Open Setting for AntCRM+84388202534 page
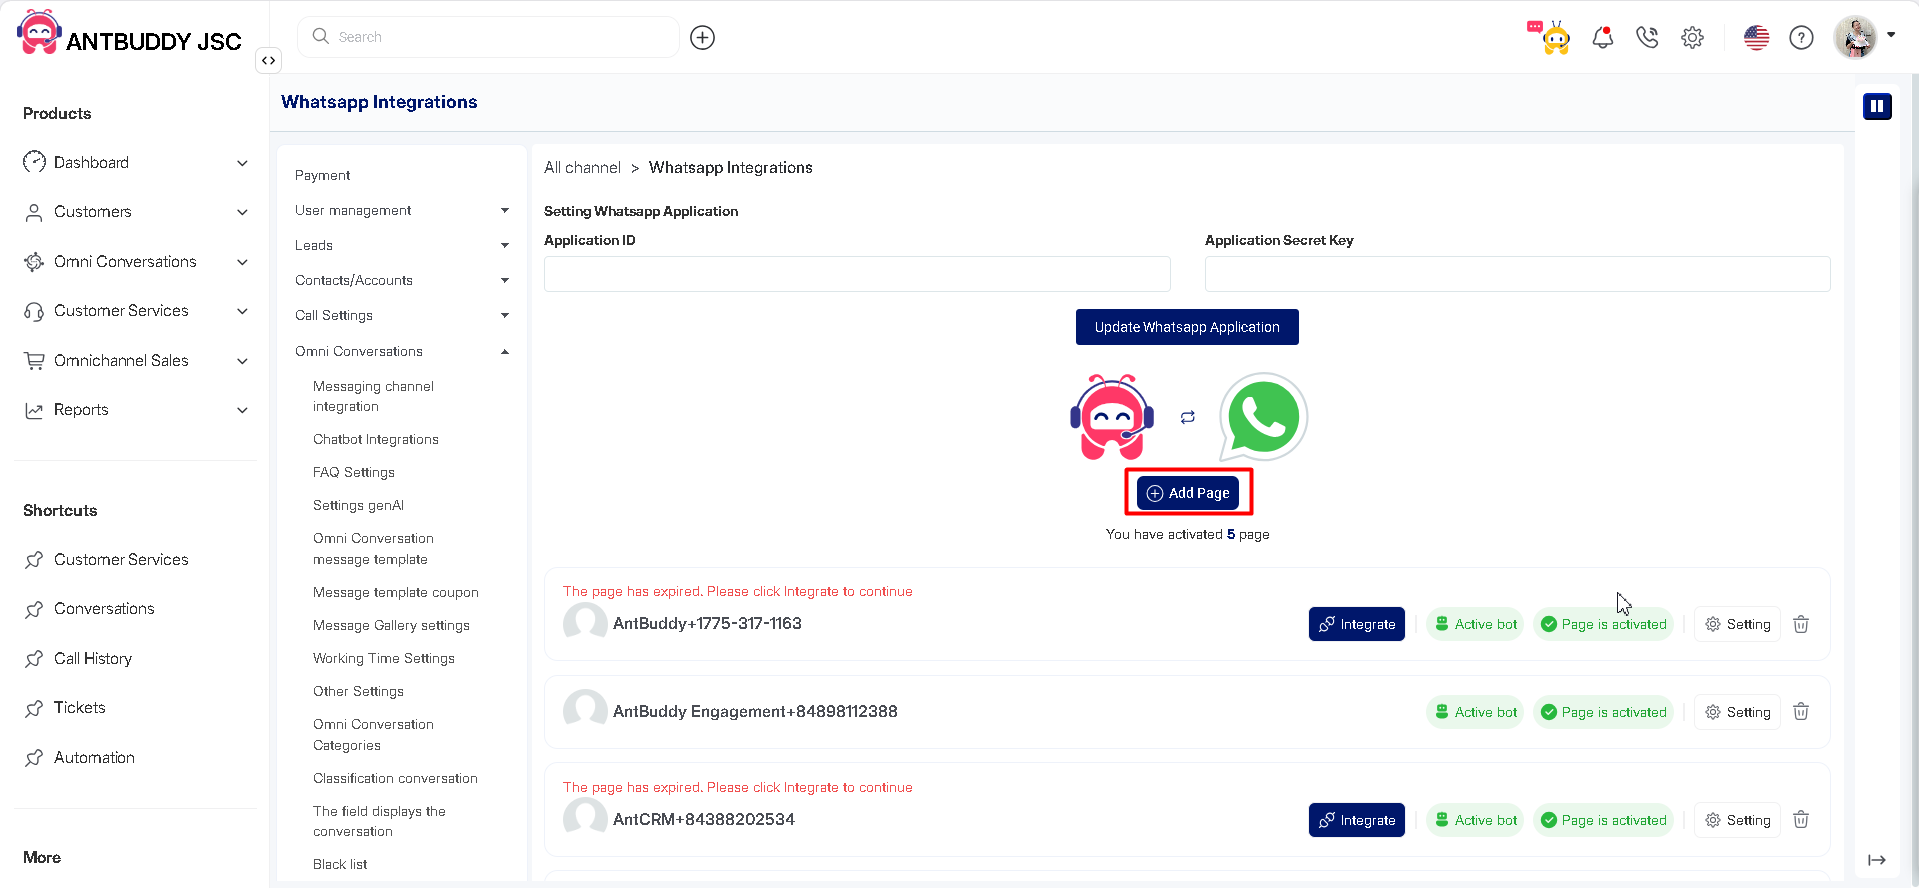The width and height of the screenshot is (1919, 888). [x=1738, y=820]
